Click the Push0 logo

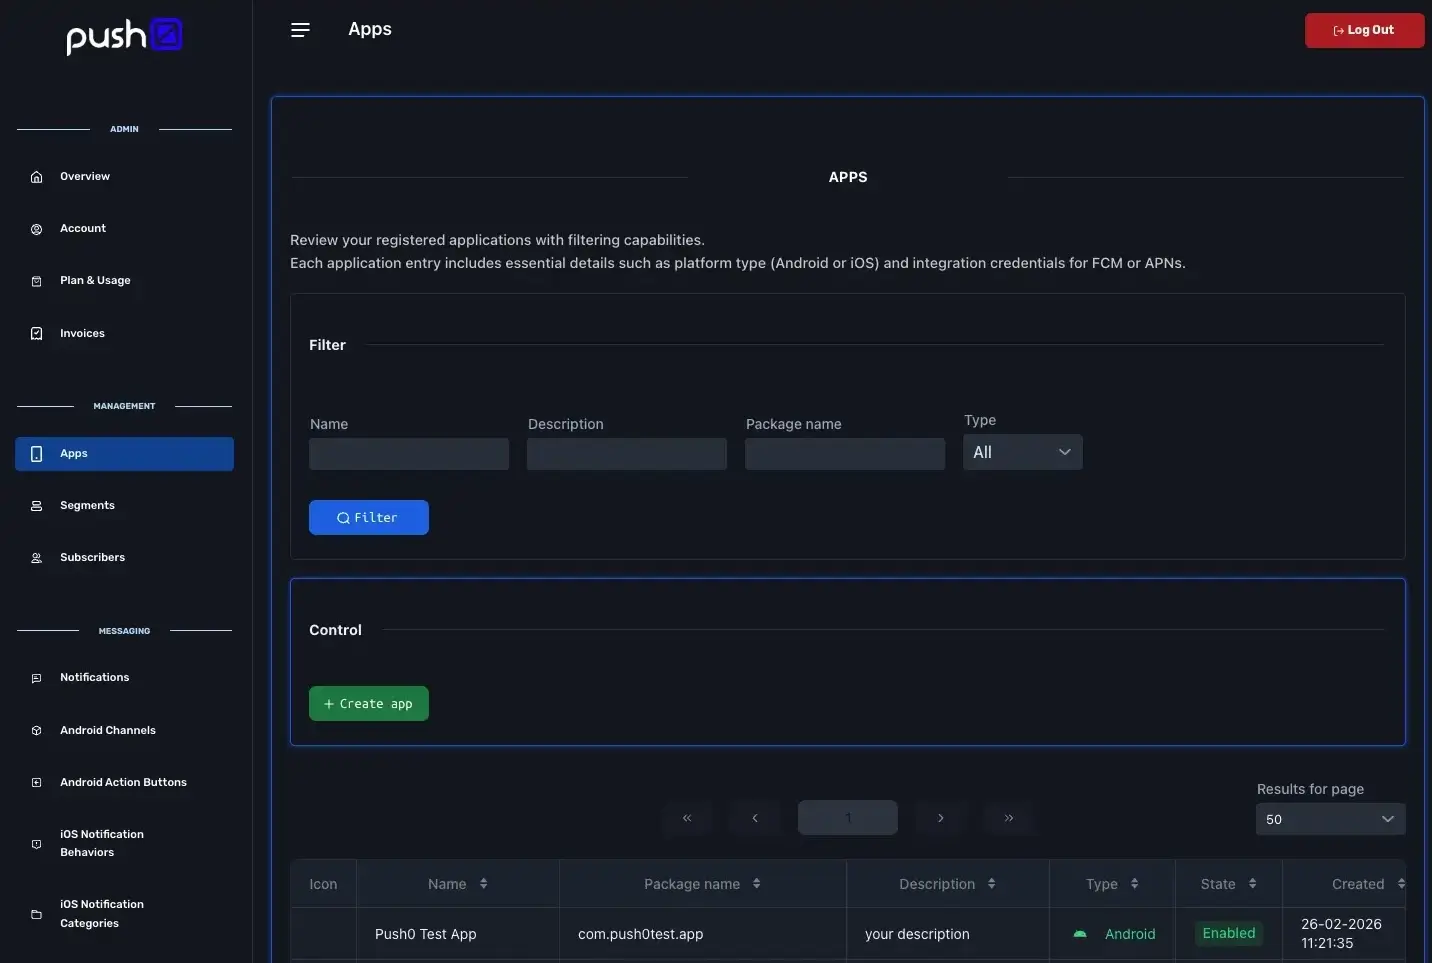point(124,36)
